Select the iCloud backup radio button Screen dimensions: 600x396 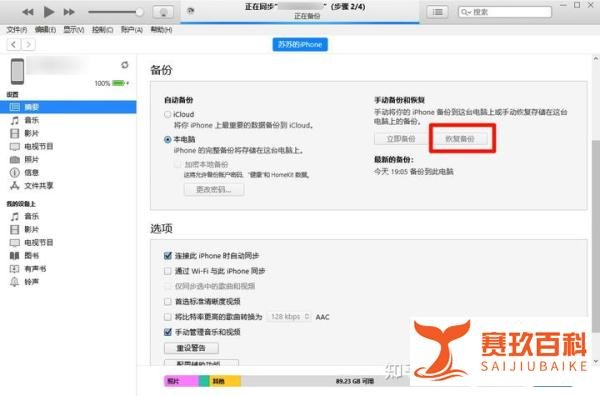click(167, 114)
